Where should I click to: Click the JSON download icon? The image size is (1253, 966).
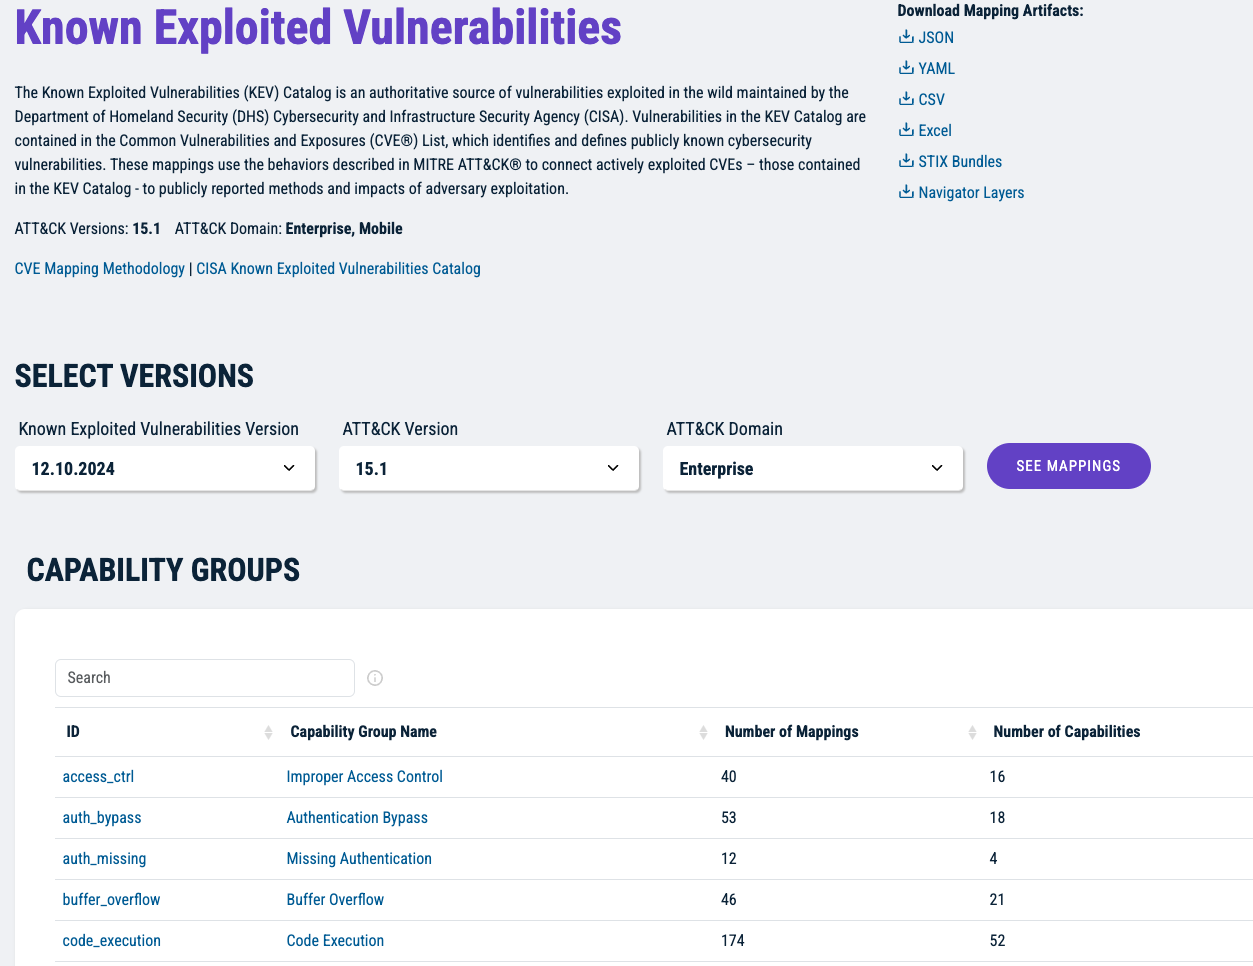[905, 37]
